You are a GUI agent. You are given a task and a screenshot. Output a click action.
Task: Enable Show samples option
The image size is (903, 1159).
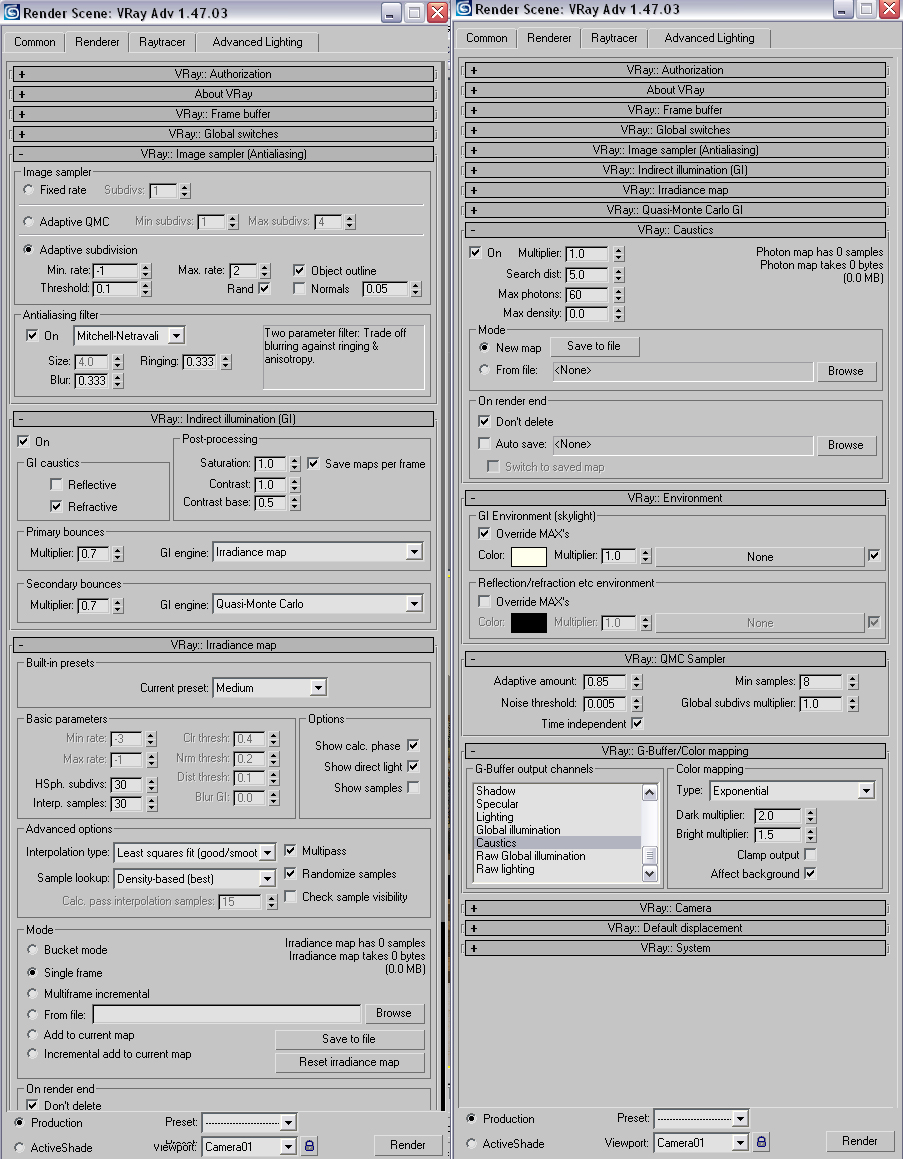413,788
